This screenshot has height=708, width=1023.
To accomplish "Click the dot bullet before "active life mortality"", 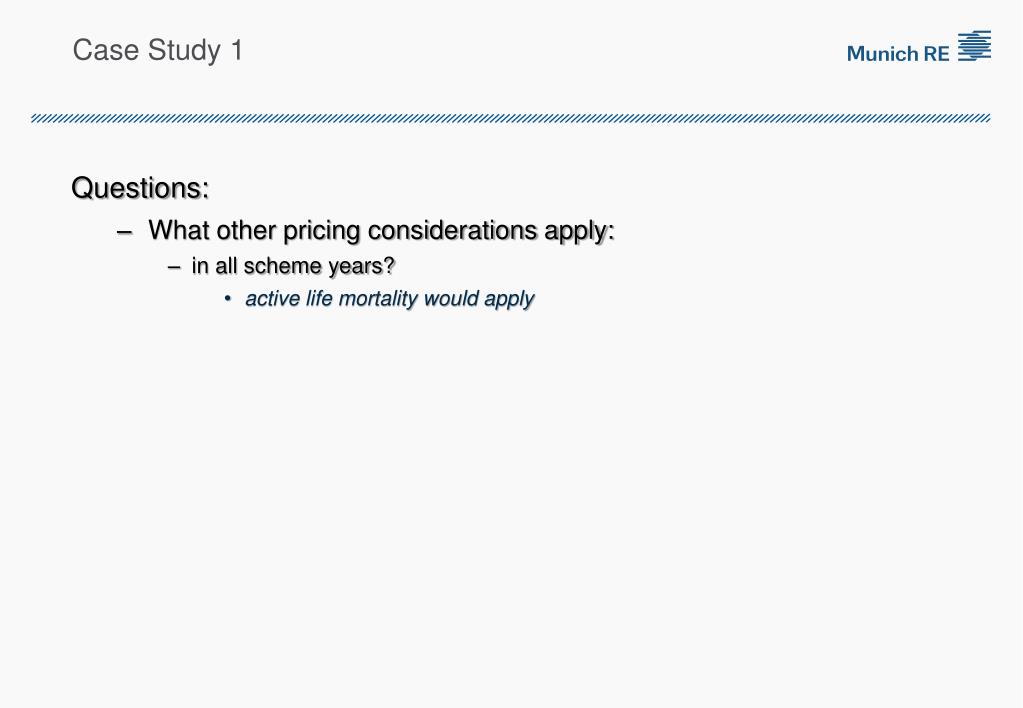I will point(228,299).
